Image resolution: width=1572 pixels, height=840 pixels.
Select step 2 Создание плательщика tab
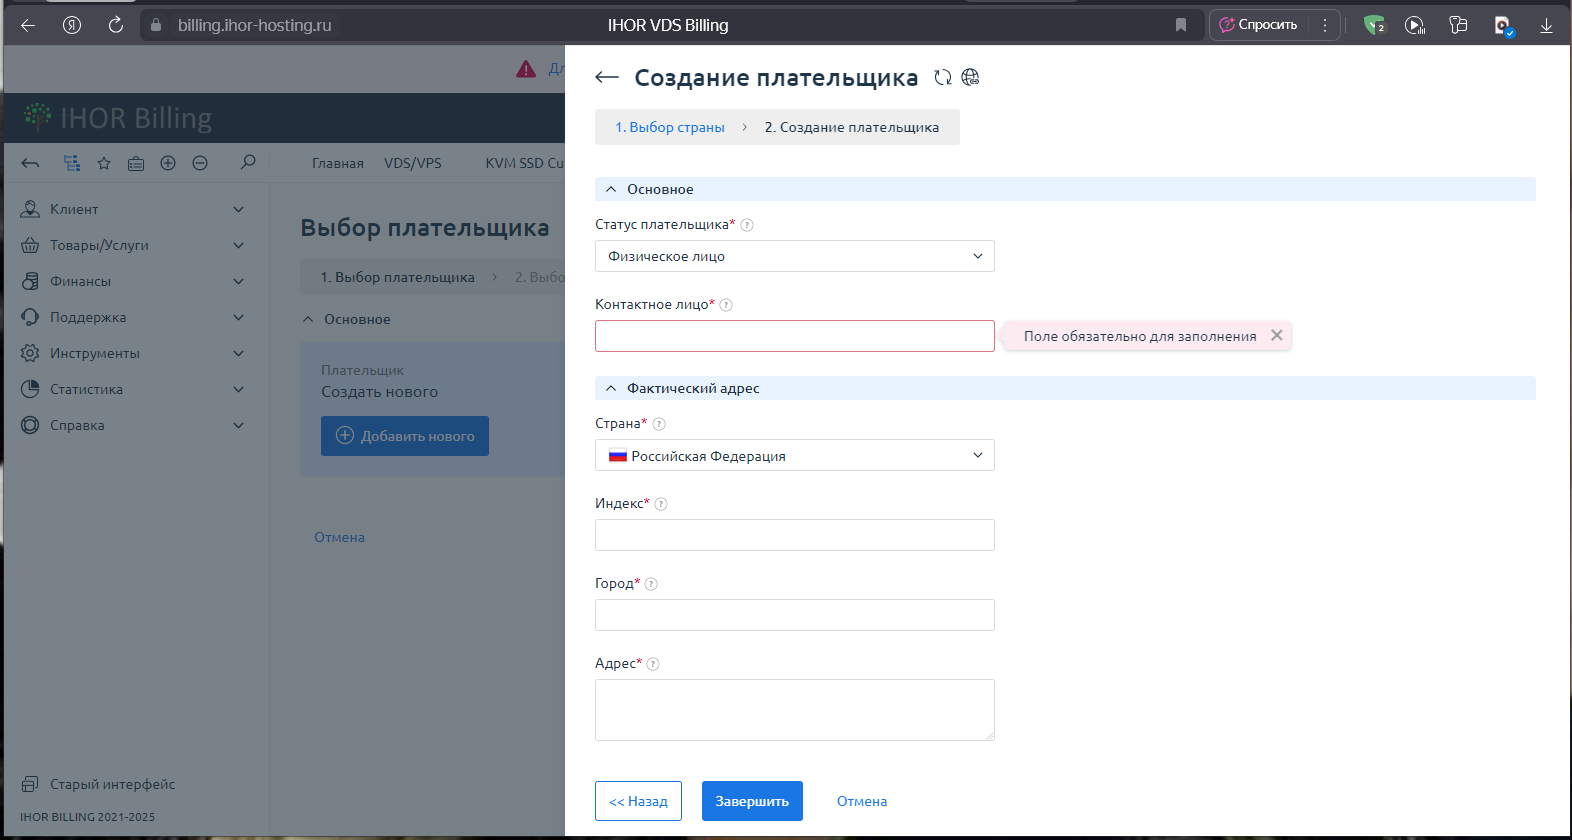point(851,127)
